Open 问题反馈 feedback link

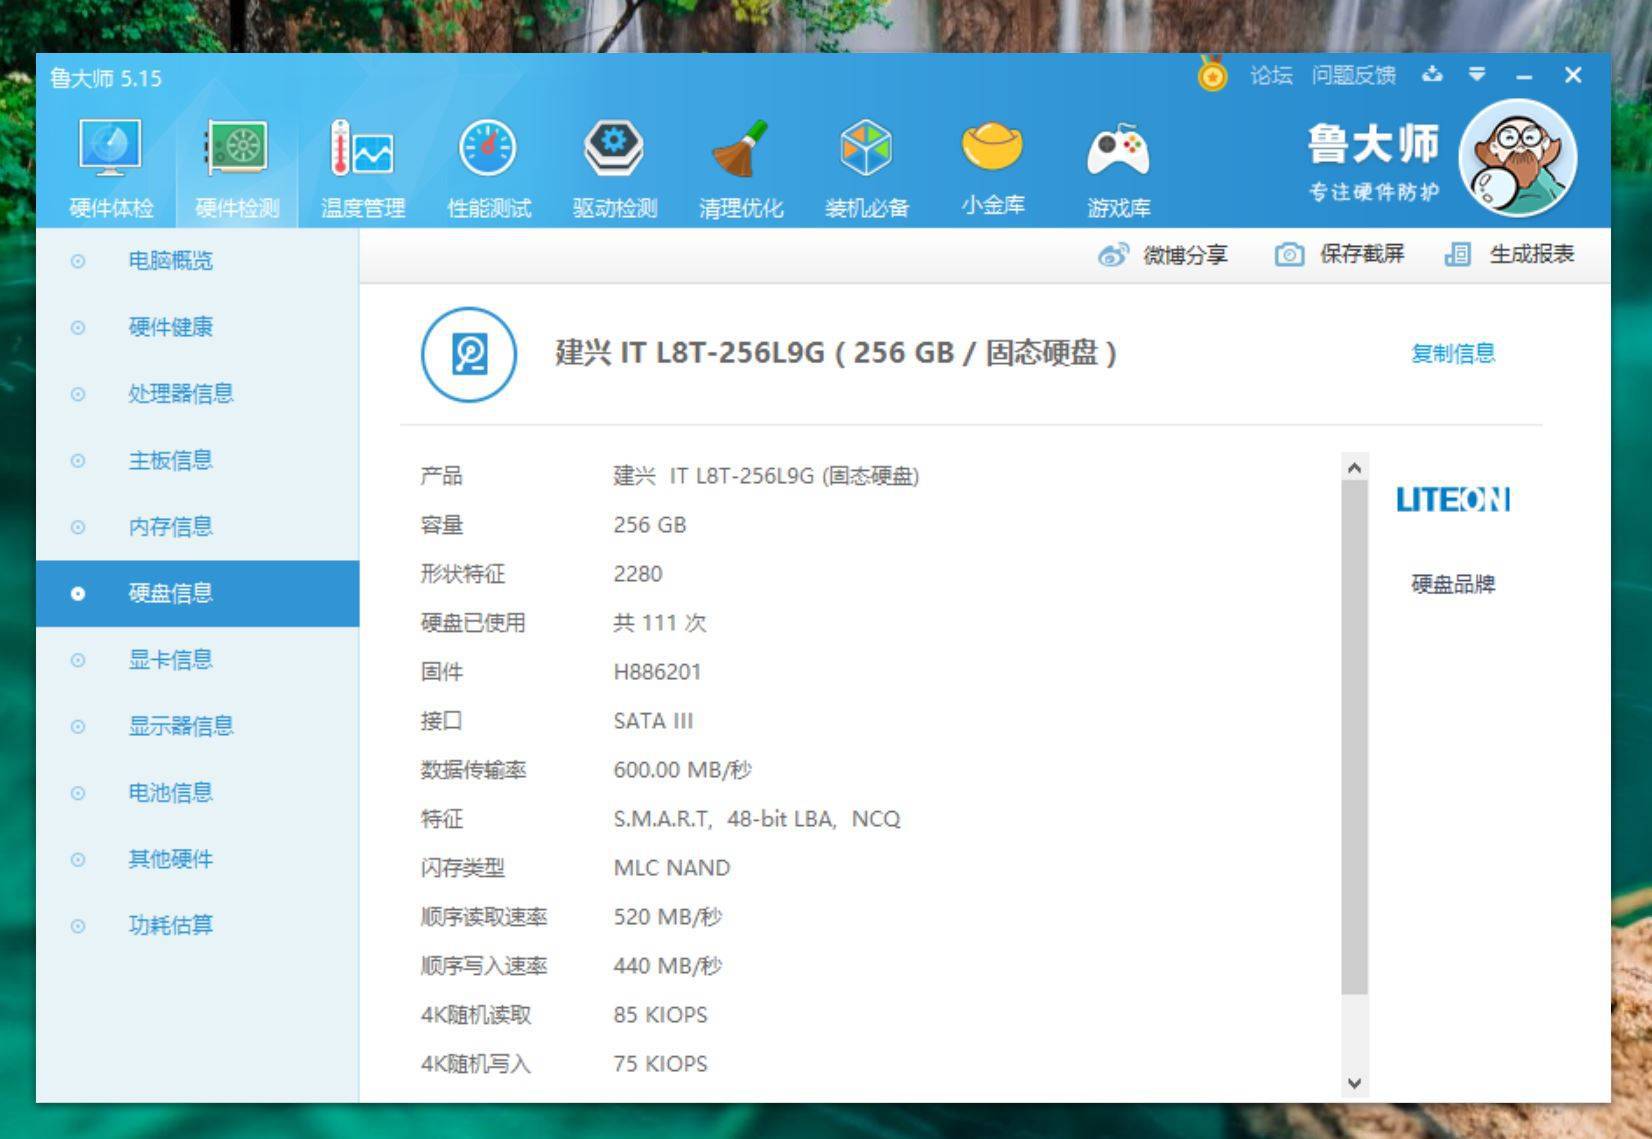click(1353, 75)
